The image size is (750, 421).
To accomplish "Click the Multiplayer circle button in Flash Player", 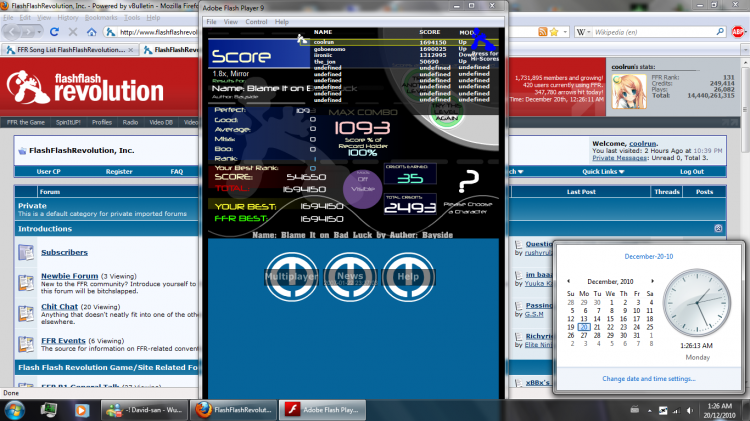I will pyautogui.click(x=291, y=277).
